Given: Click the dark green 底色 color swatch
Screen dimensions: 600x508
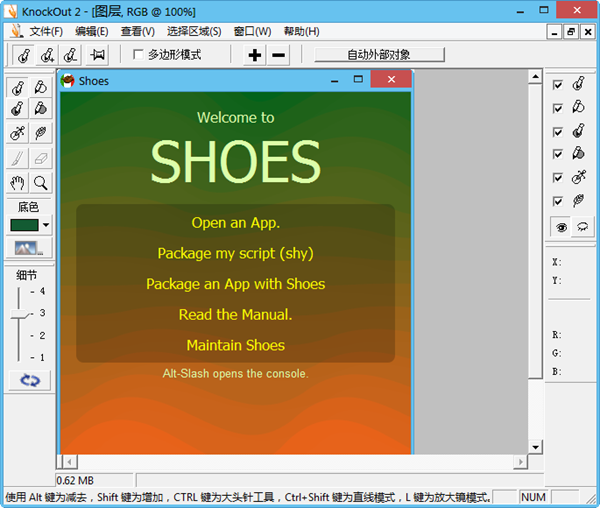Looking at the screenshot, I should 24,225.
